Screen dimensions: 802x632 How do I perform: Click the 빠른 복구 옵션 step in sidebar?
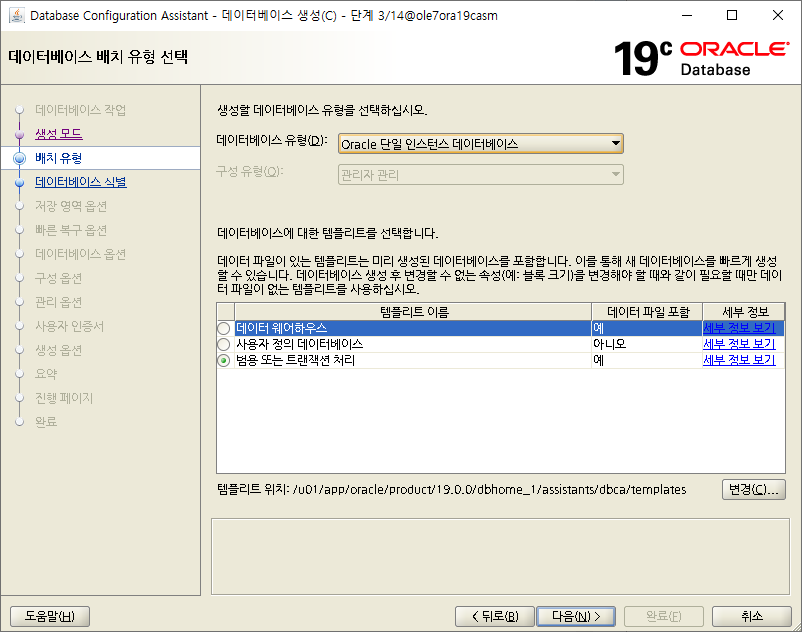(71, 230)
